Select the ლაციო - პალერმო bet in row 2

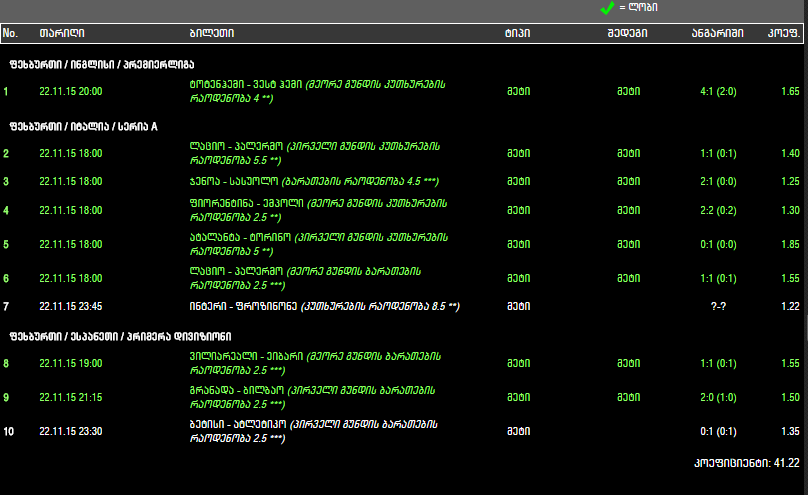point(315,153)
